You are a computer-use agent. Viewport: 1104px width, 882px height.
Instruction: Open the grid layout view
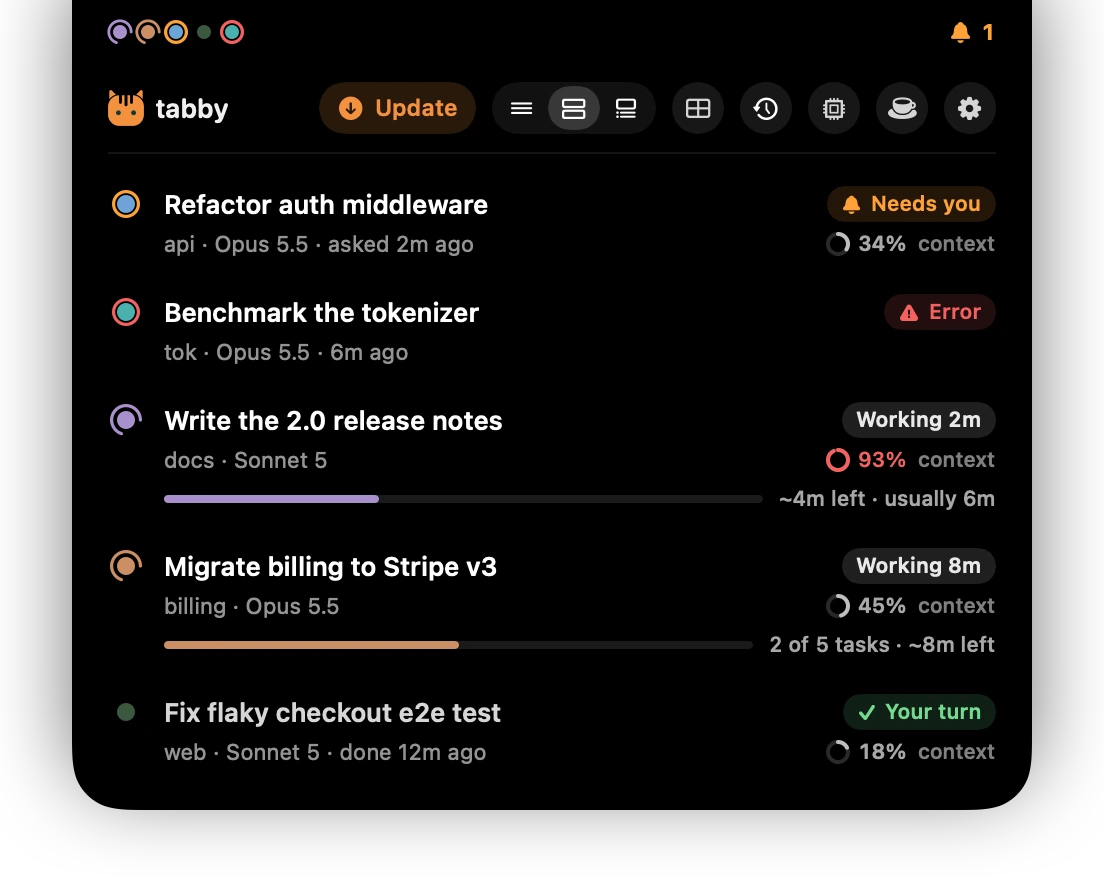(x=698, y=108)
